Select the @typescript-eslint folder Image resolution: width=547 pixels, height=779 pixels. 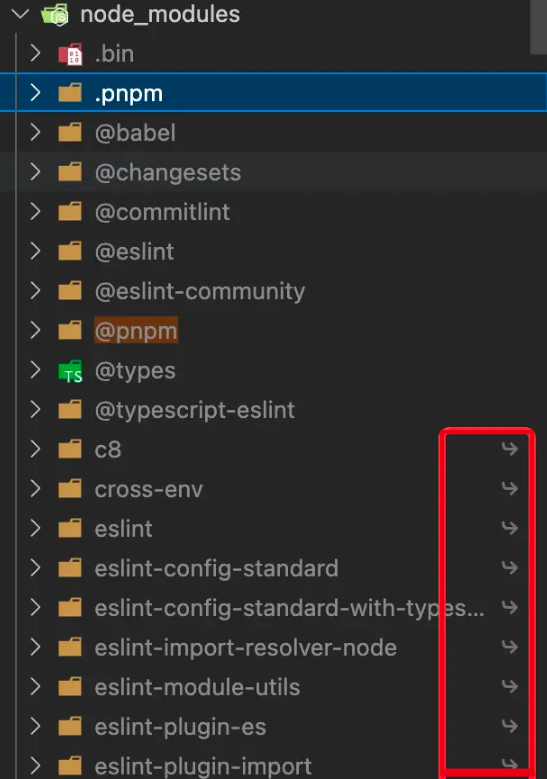273,410
